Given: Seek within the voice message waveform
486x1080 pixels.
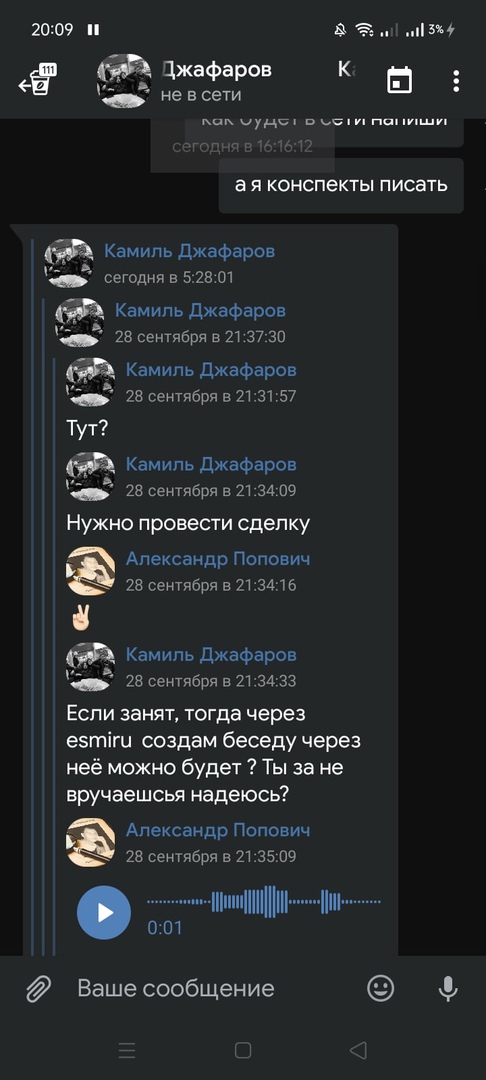Looking at the screenshot, I should tap(264, 901).
